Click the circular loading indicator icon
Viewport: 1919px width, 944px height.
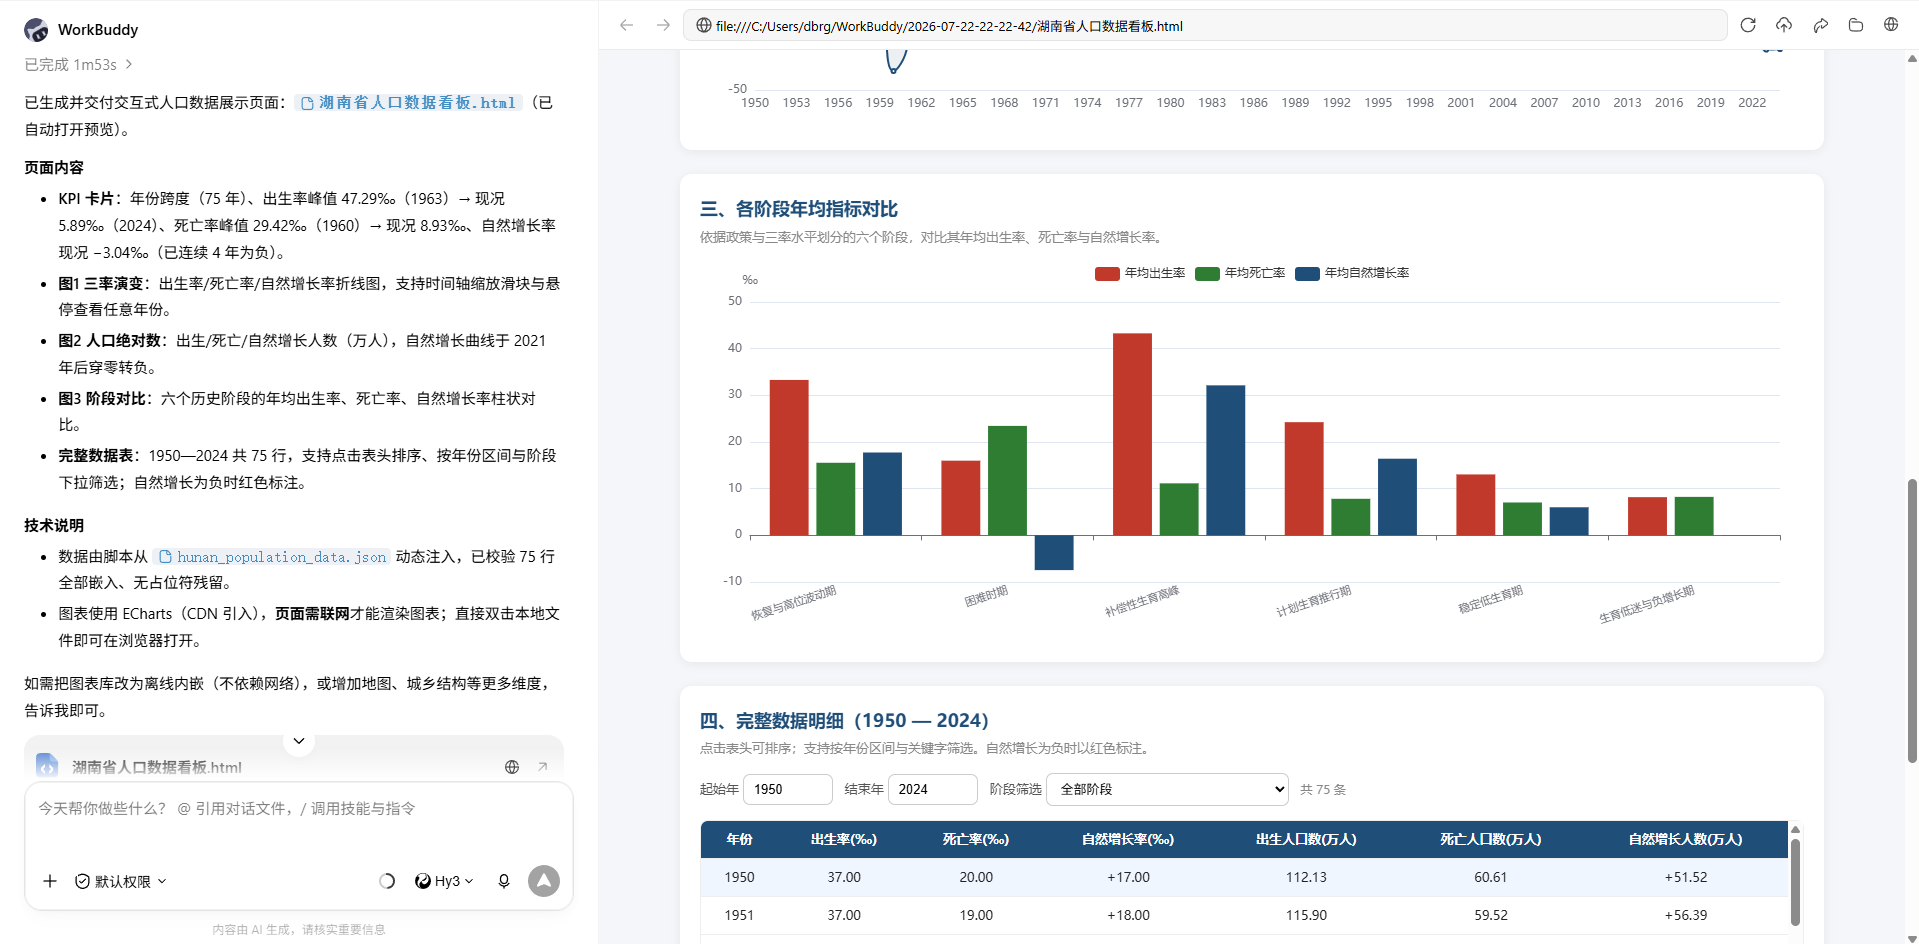click(x=387, y=881)
